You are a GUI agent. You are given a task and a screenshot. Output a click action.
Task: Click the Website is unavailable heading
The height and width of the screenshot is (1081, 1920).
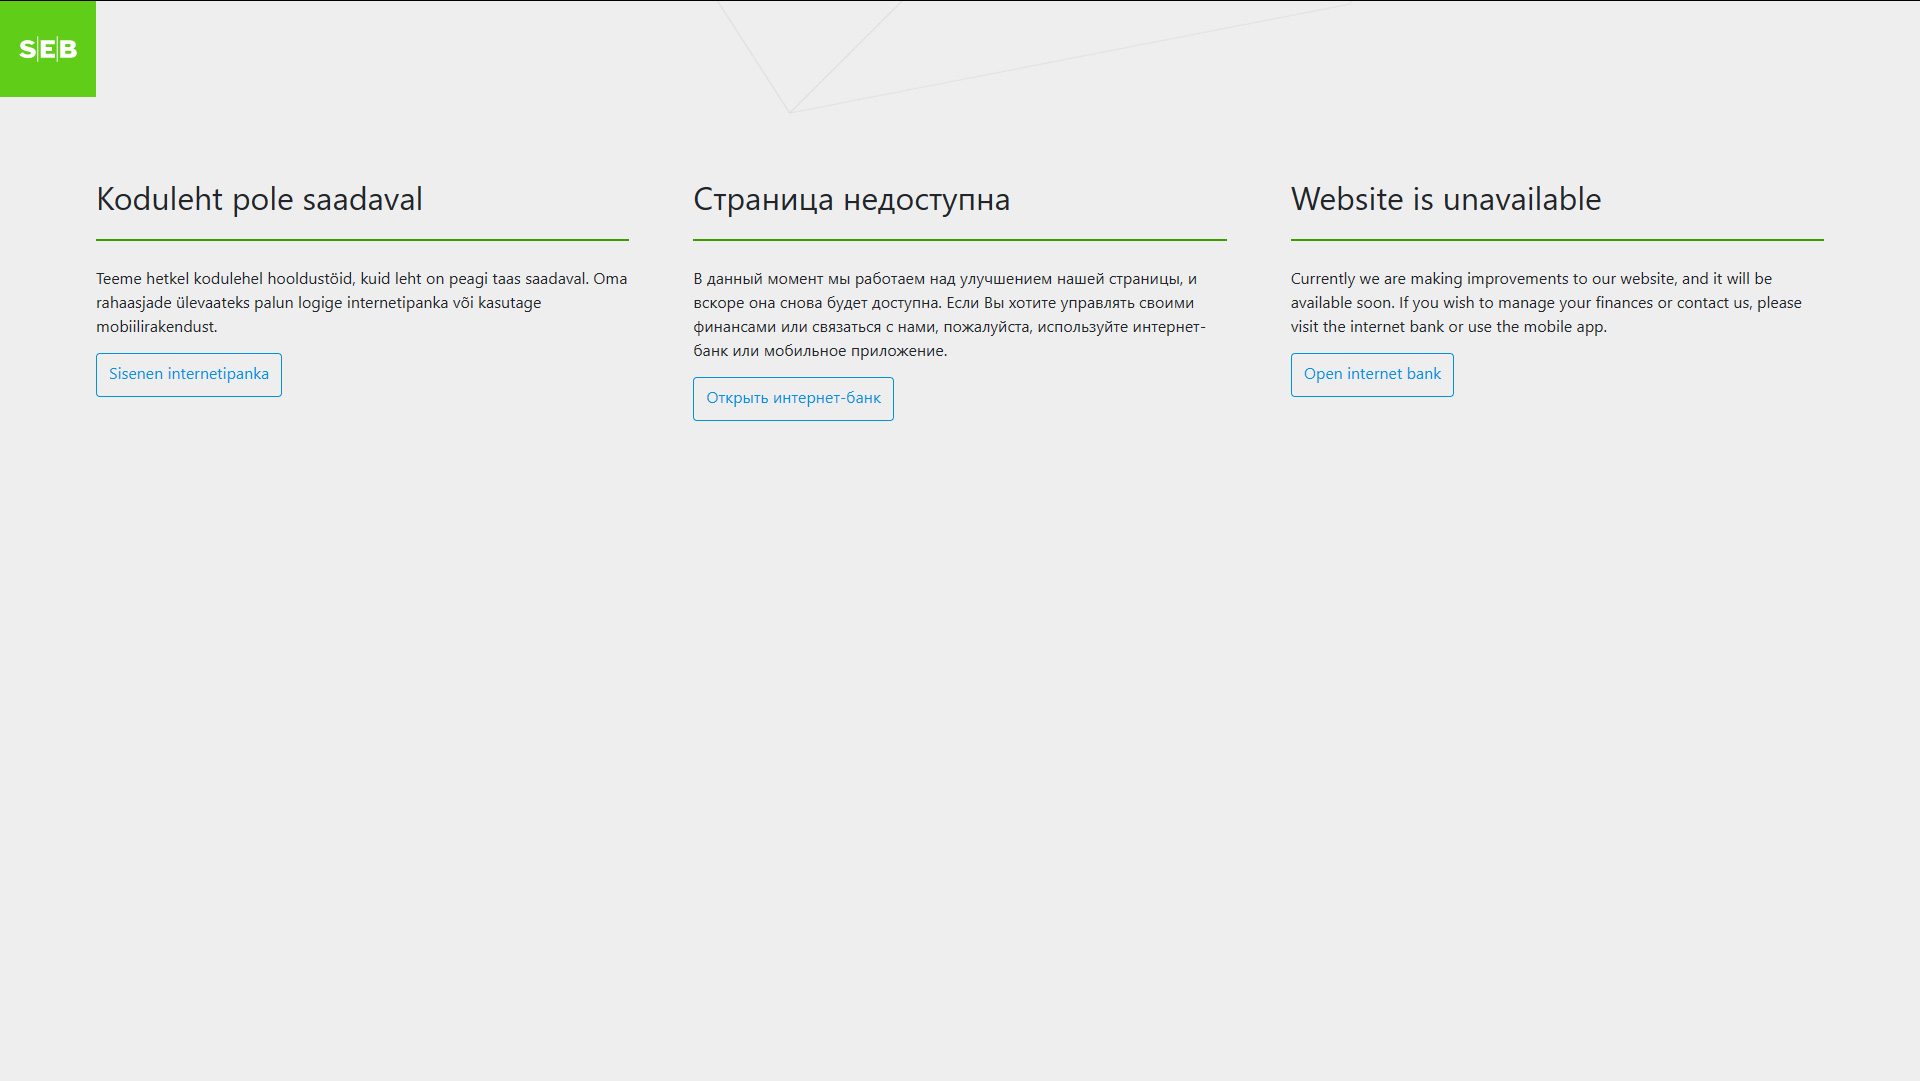point(1445,199)
